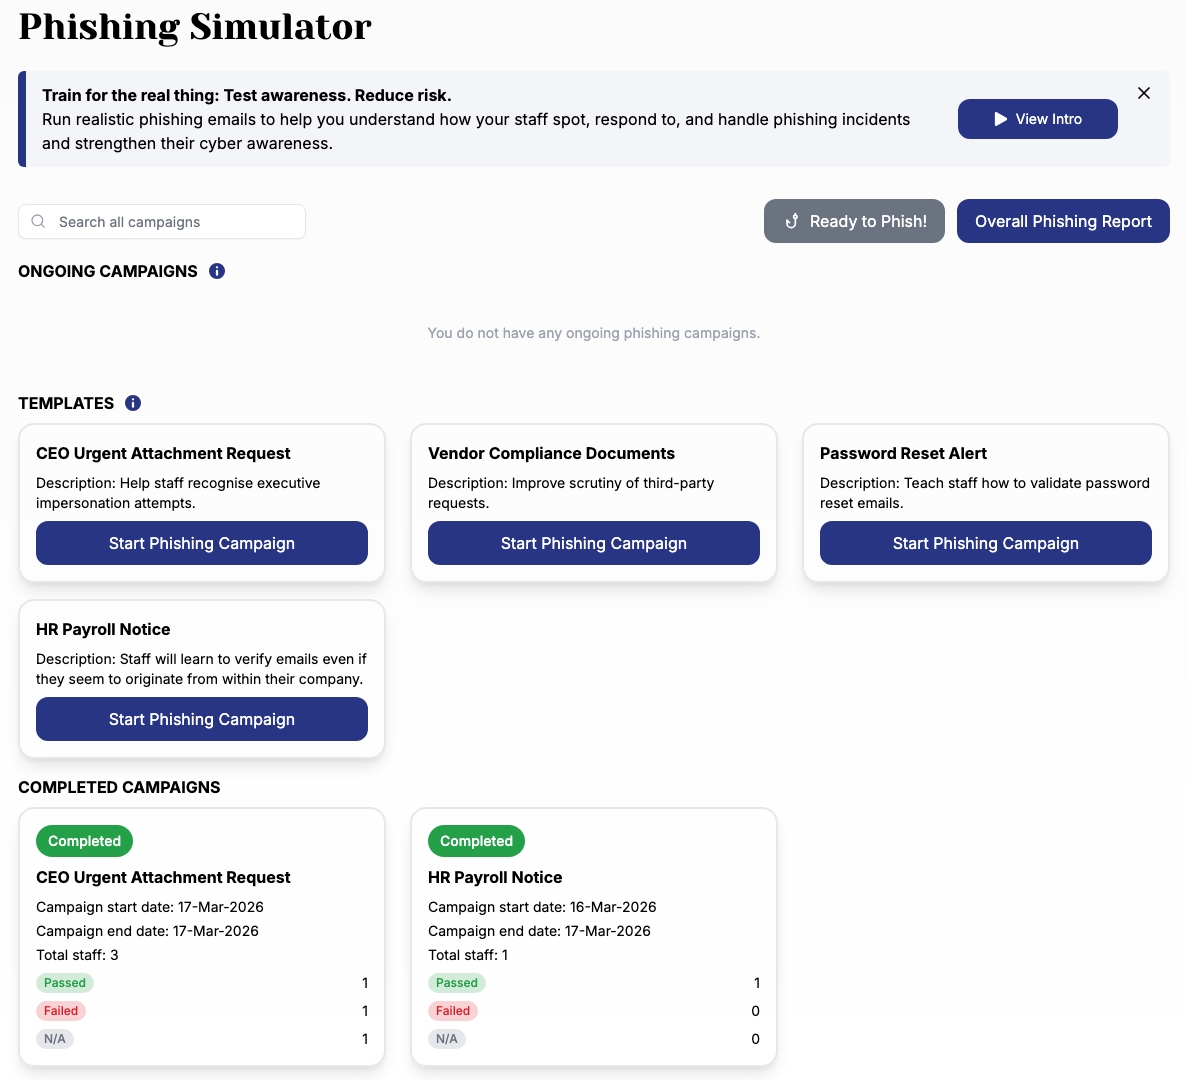Start the Vendor Compliance Documents campaign
Screen dimensions: 1186x1080
(594, 543)
